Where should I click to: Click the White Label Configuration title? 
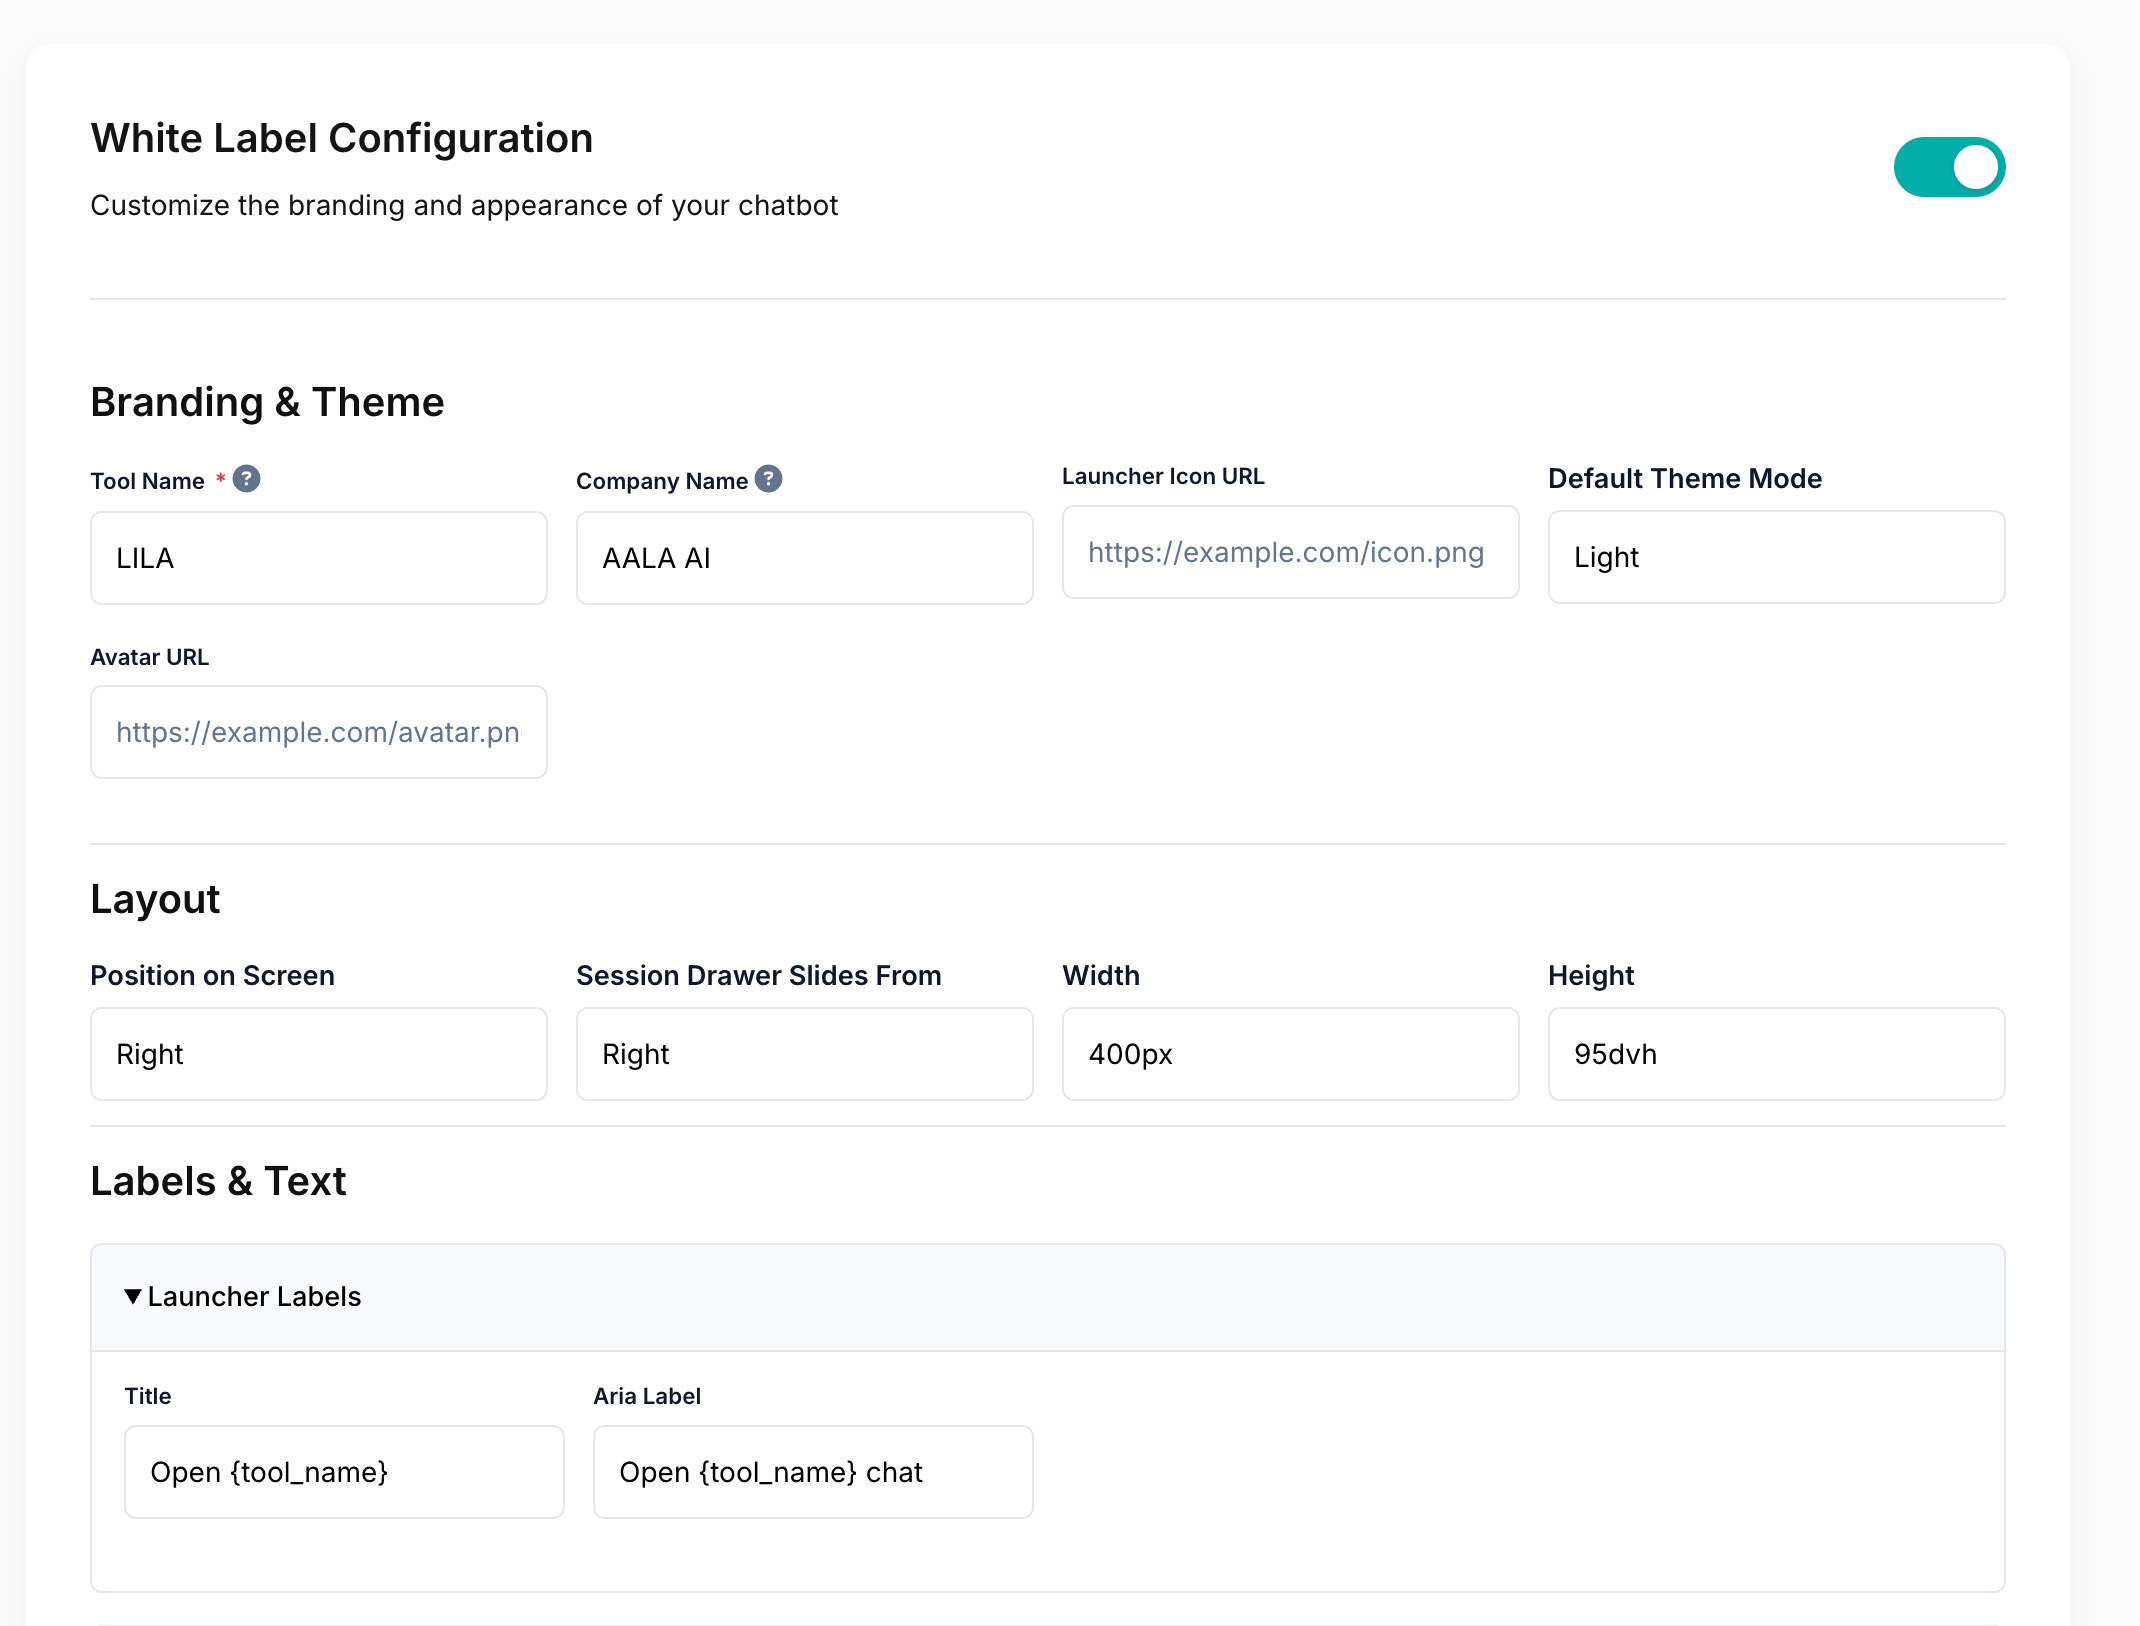(x=341, y=138)
